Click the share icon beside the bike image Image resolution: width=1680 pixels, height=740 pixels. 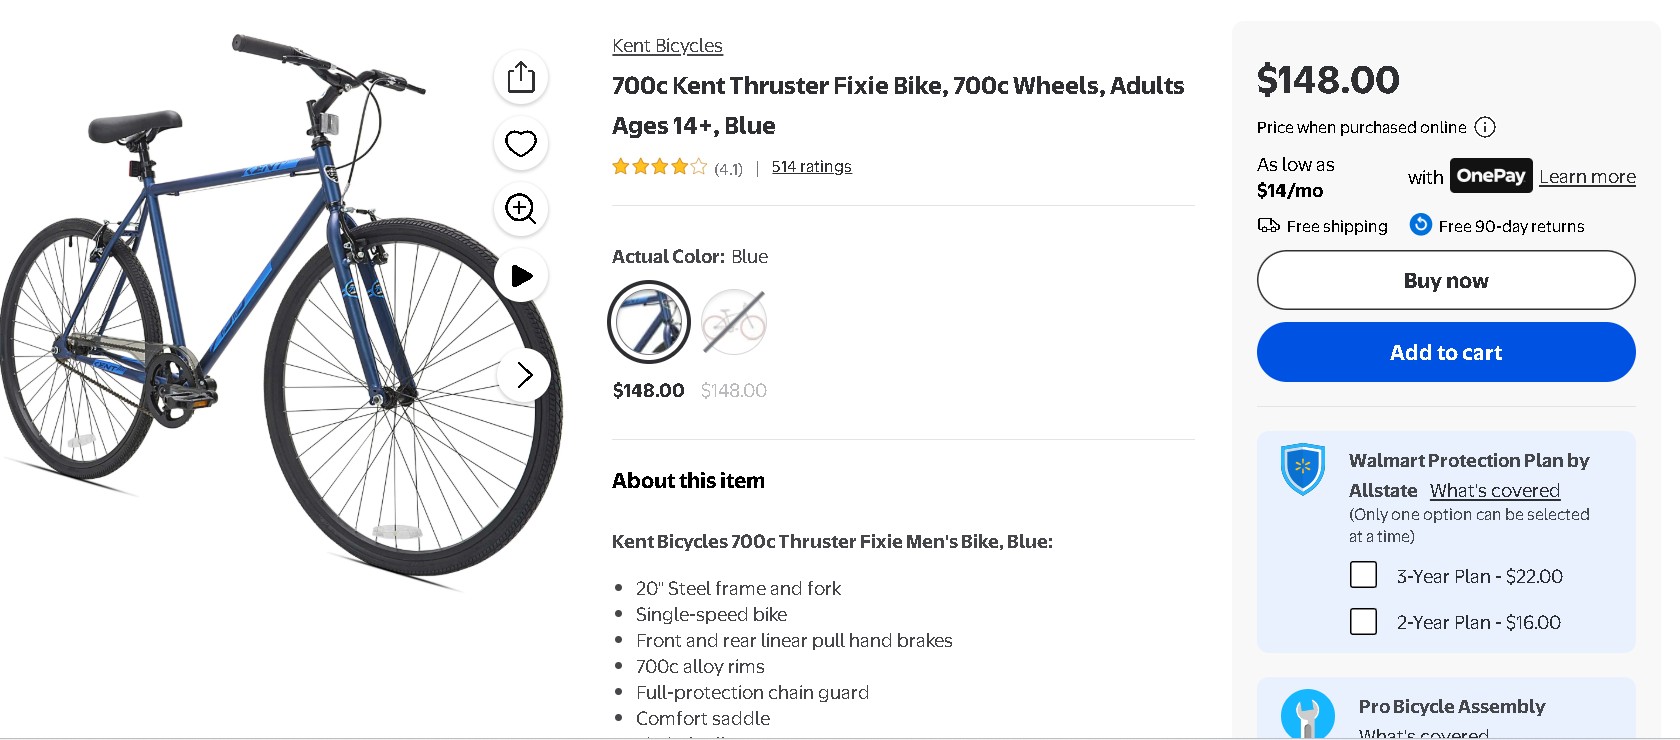521,77
